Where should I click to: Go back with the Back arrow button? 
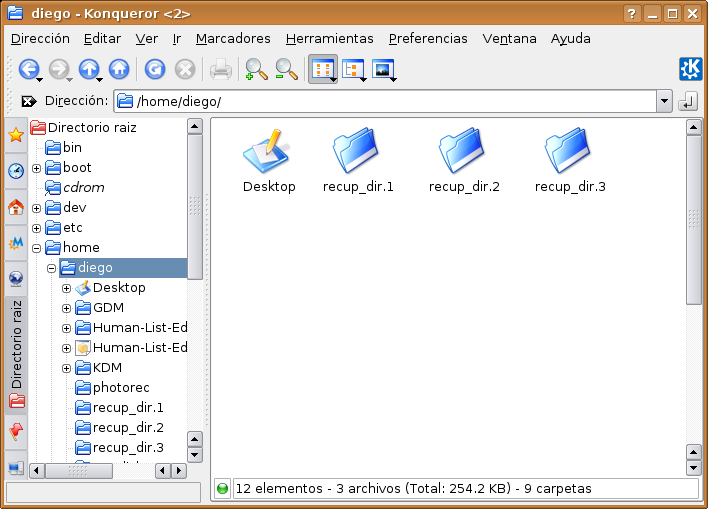(28, 69)
